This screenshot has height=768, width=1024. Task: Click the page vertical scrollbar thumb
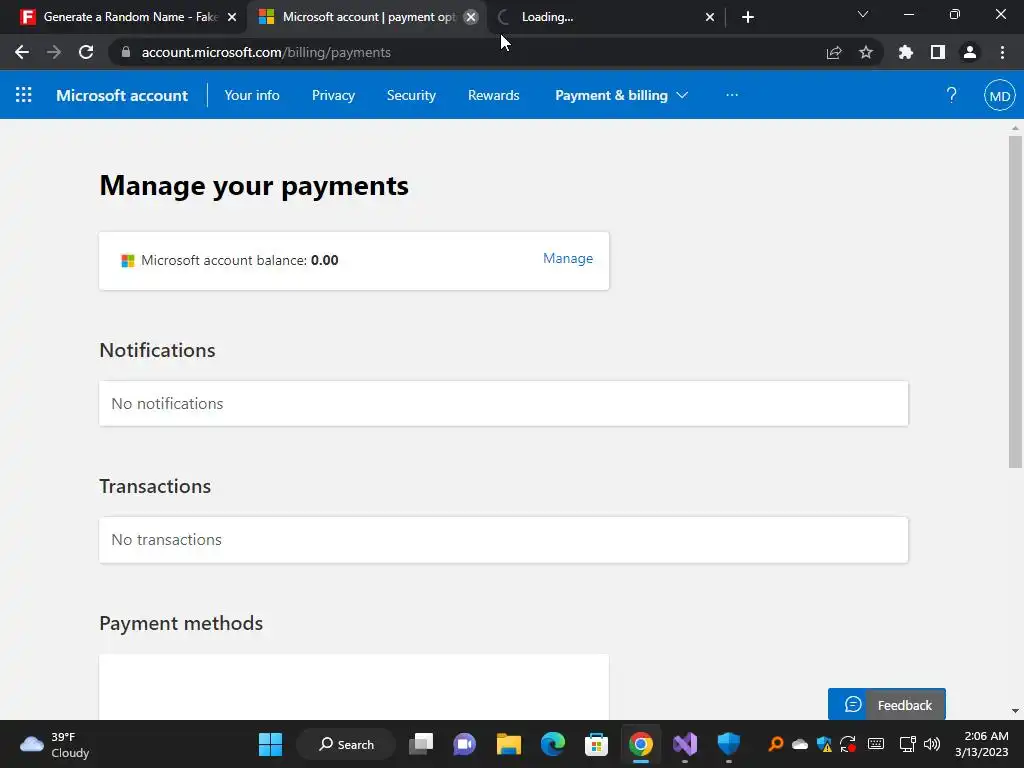pos(1015,302)
